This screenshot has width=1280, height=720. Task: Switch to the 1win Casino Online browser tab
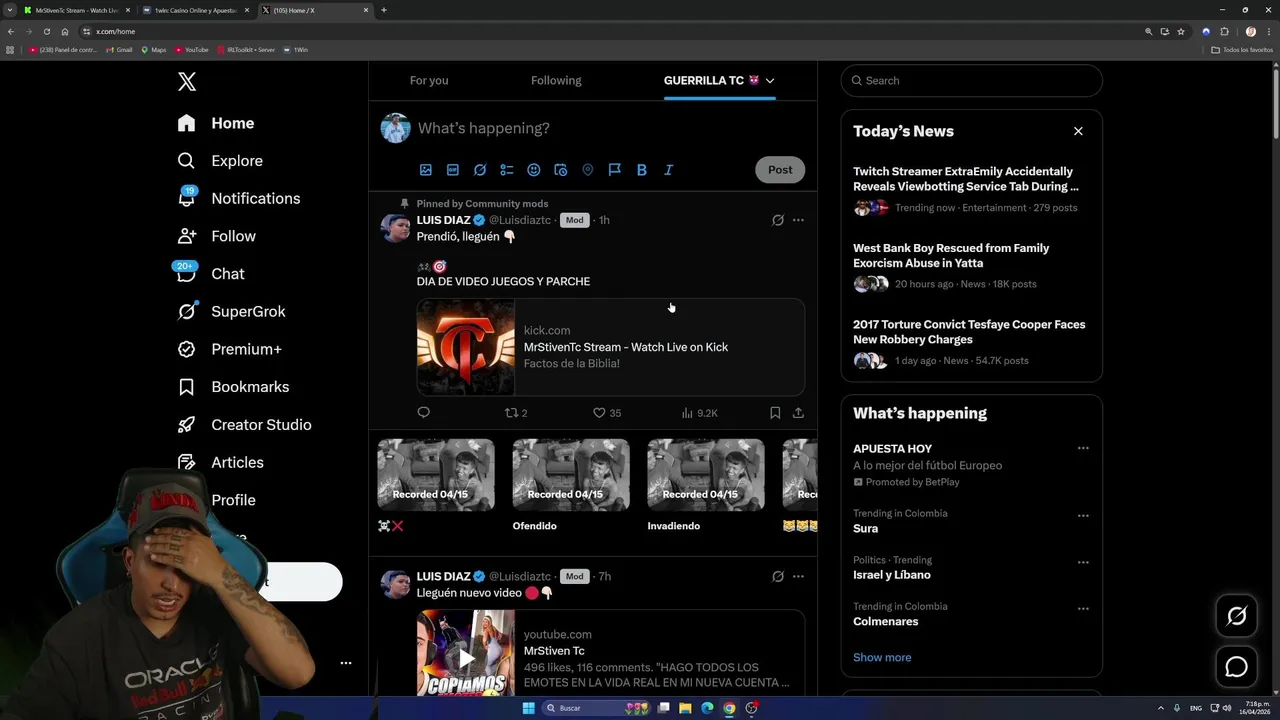tap(196, 10)
